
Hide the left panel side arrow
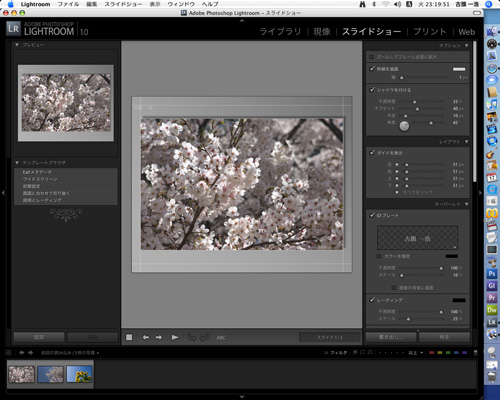coord(3,193)
